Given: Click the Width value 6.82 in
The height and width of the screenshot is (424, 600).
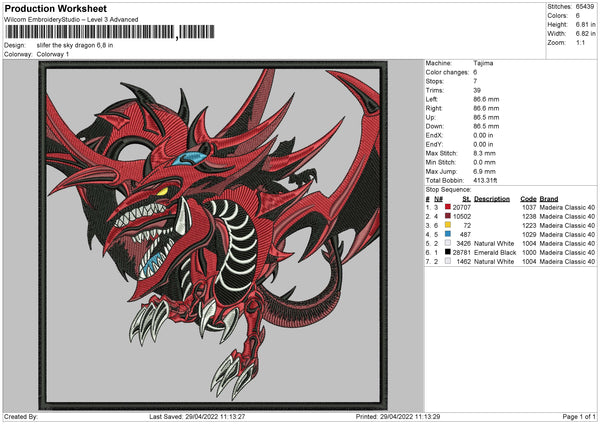Looking at the screenshot, I should point(585,34).
